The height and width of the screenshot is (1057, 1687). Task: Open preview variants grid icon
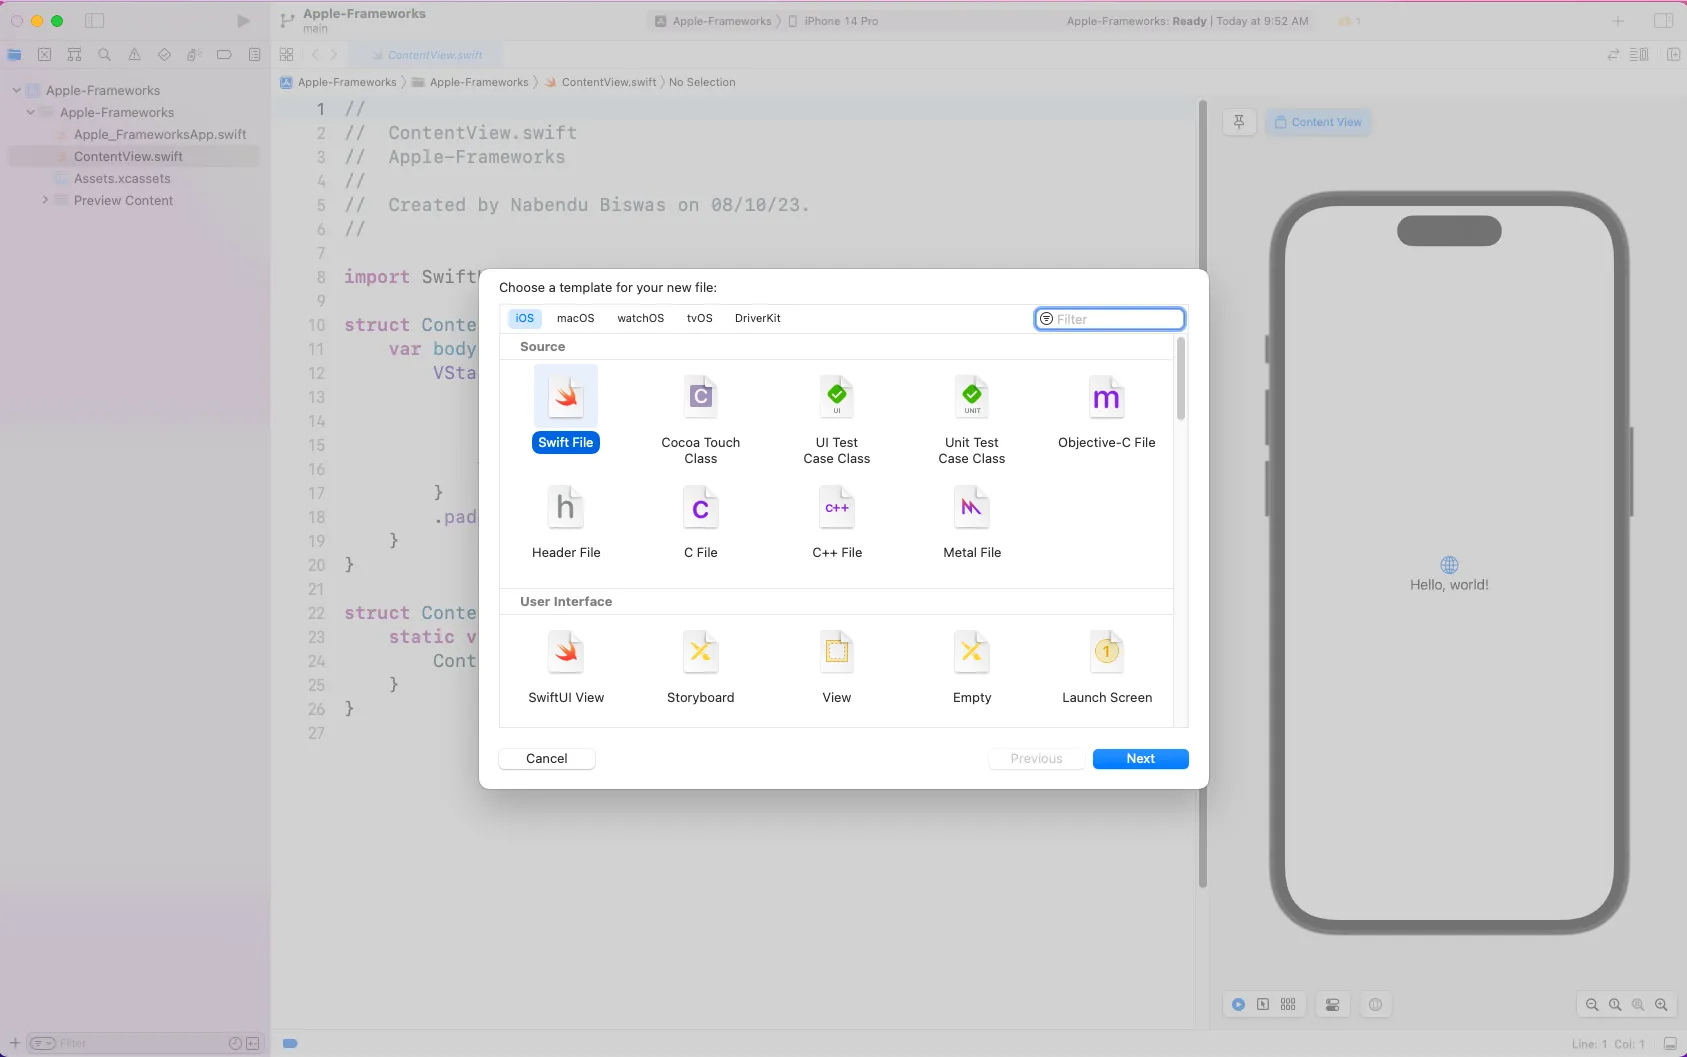[x=1288, y=1005]
